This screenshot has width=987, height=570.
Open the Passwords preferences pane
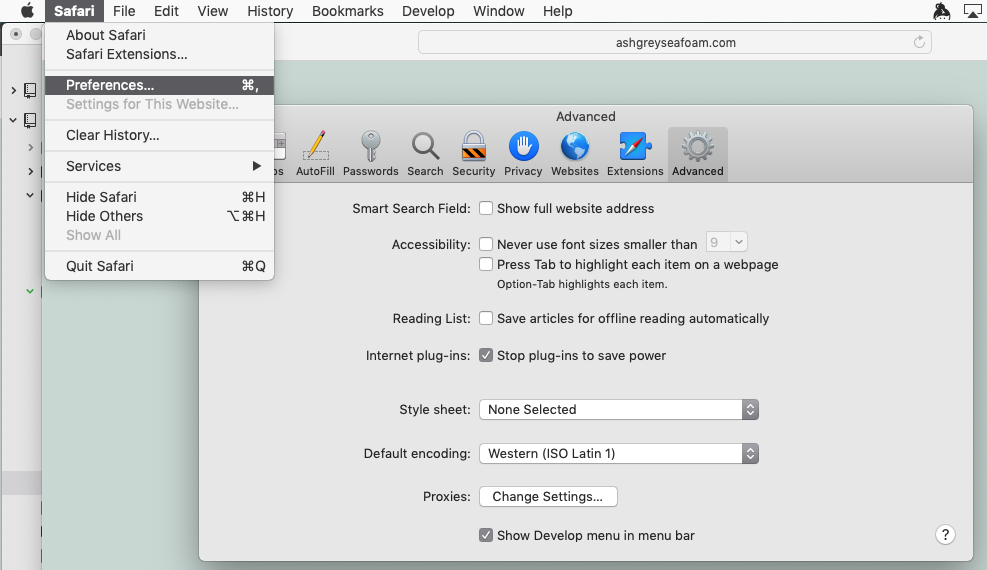[x=371, y=154]
